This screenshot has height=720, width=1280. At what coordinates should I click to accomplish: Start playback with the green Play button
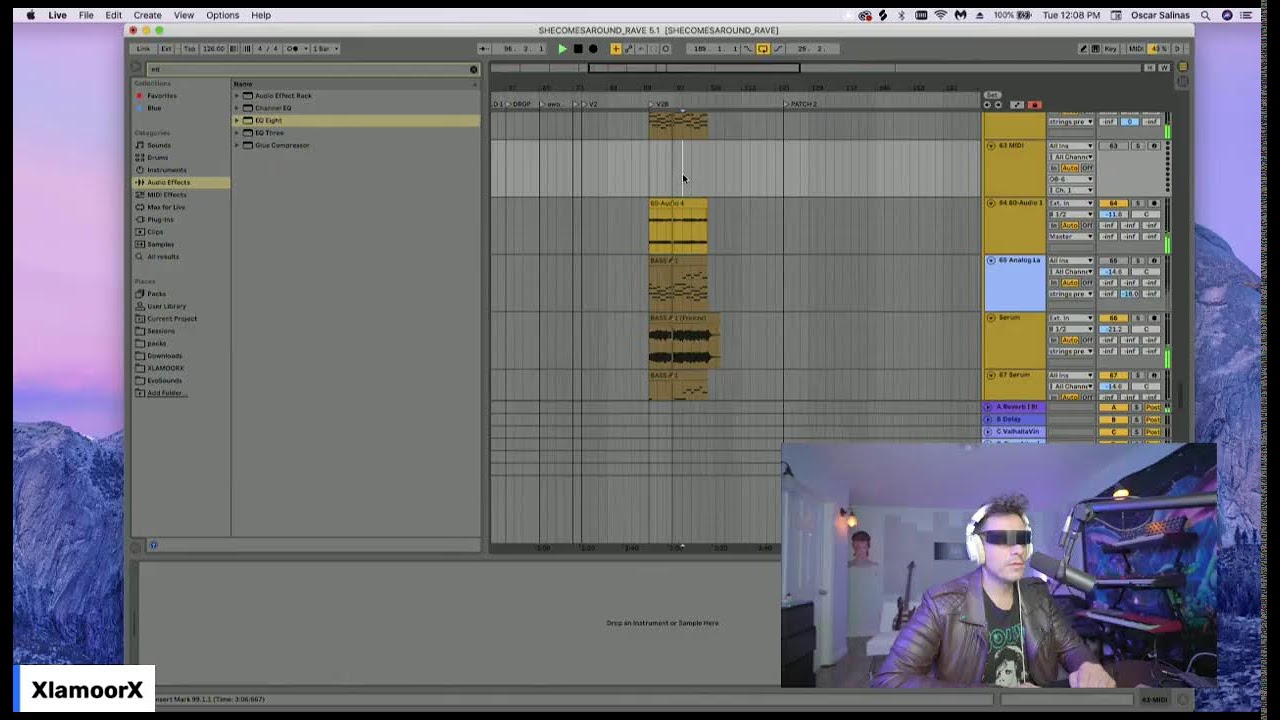point(562,48)
